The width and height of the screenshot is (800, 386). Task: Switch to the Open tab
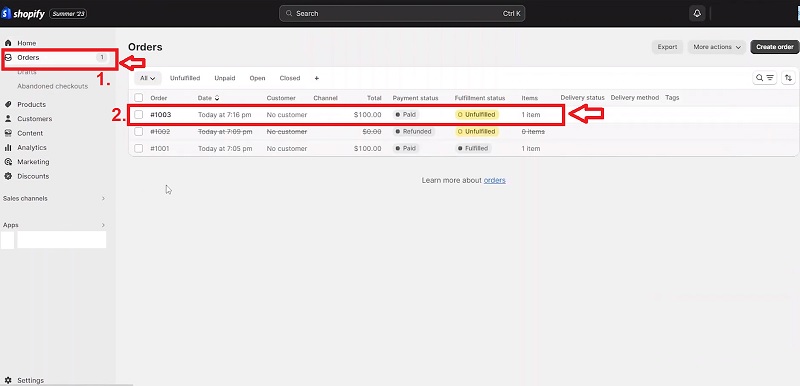pos(257,79)
